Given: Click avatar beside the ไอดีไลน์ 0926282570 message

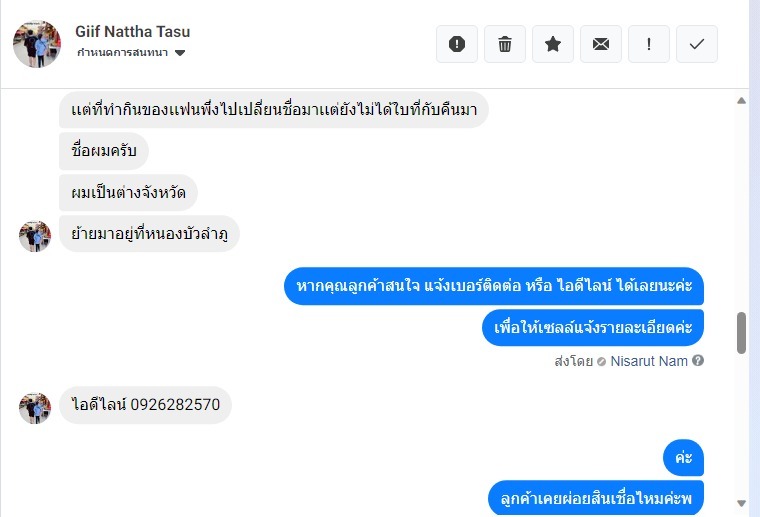Looking at the screenshot, I should 35,408.
